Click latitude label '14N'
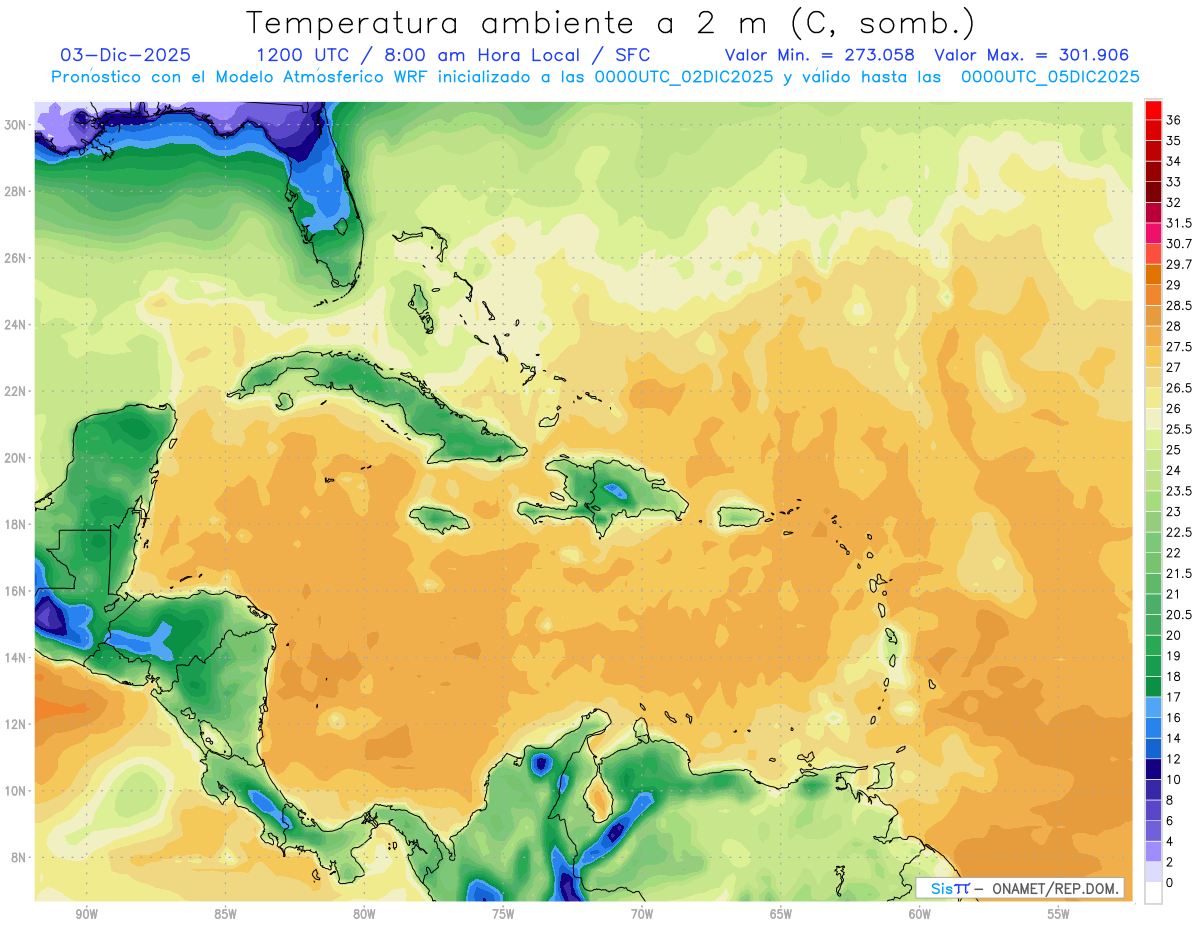The width and height of the screenshot is (1200, 927). tap(15, 657)
